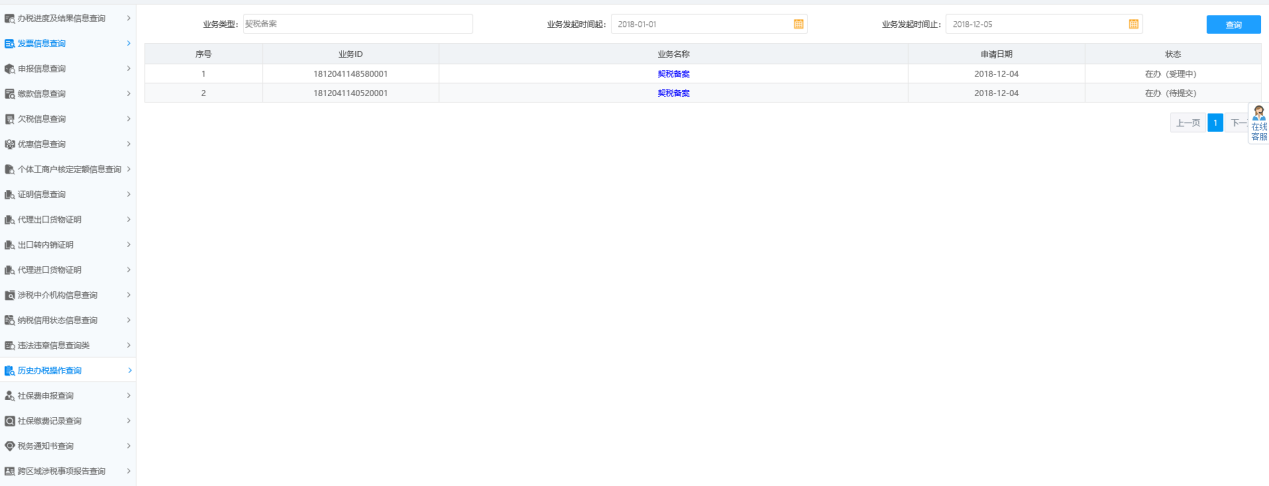Select business ID 1812041140520001
Viewport: 1269px width, 486px height.
tap(351, 93)
